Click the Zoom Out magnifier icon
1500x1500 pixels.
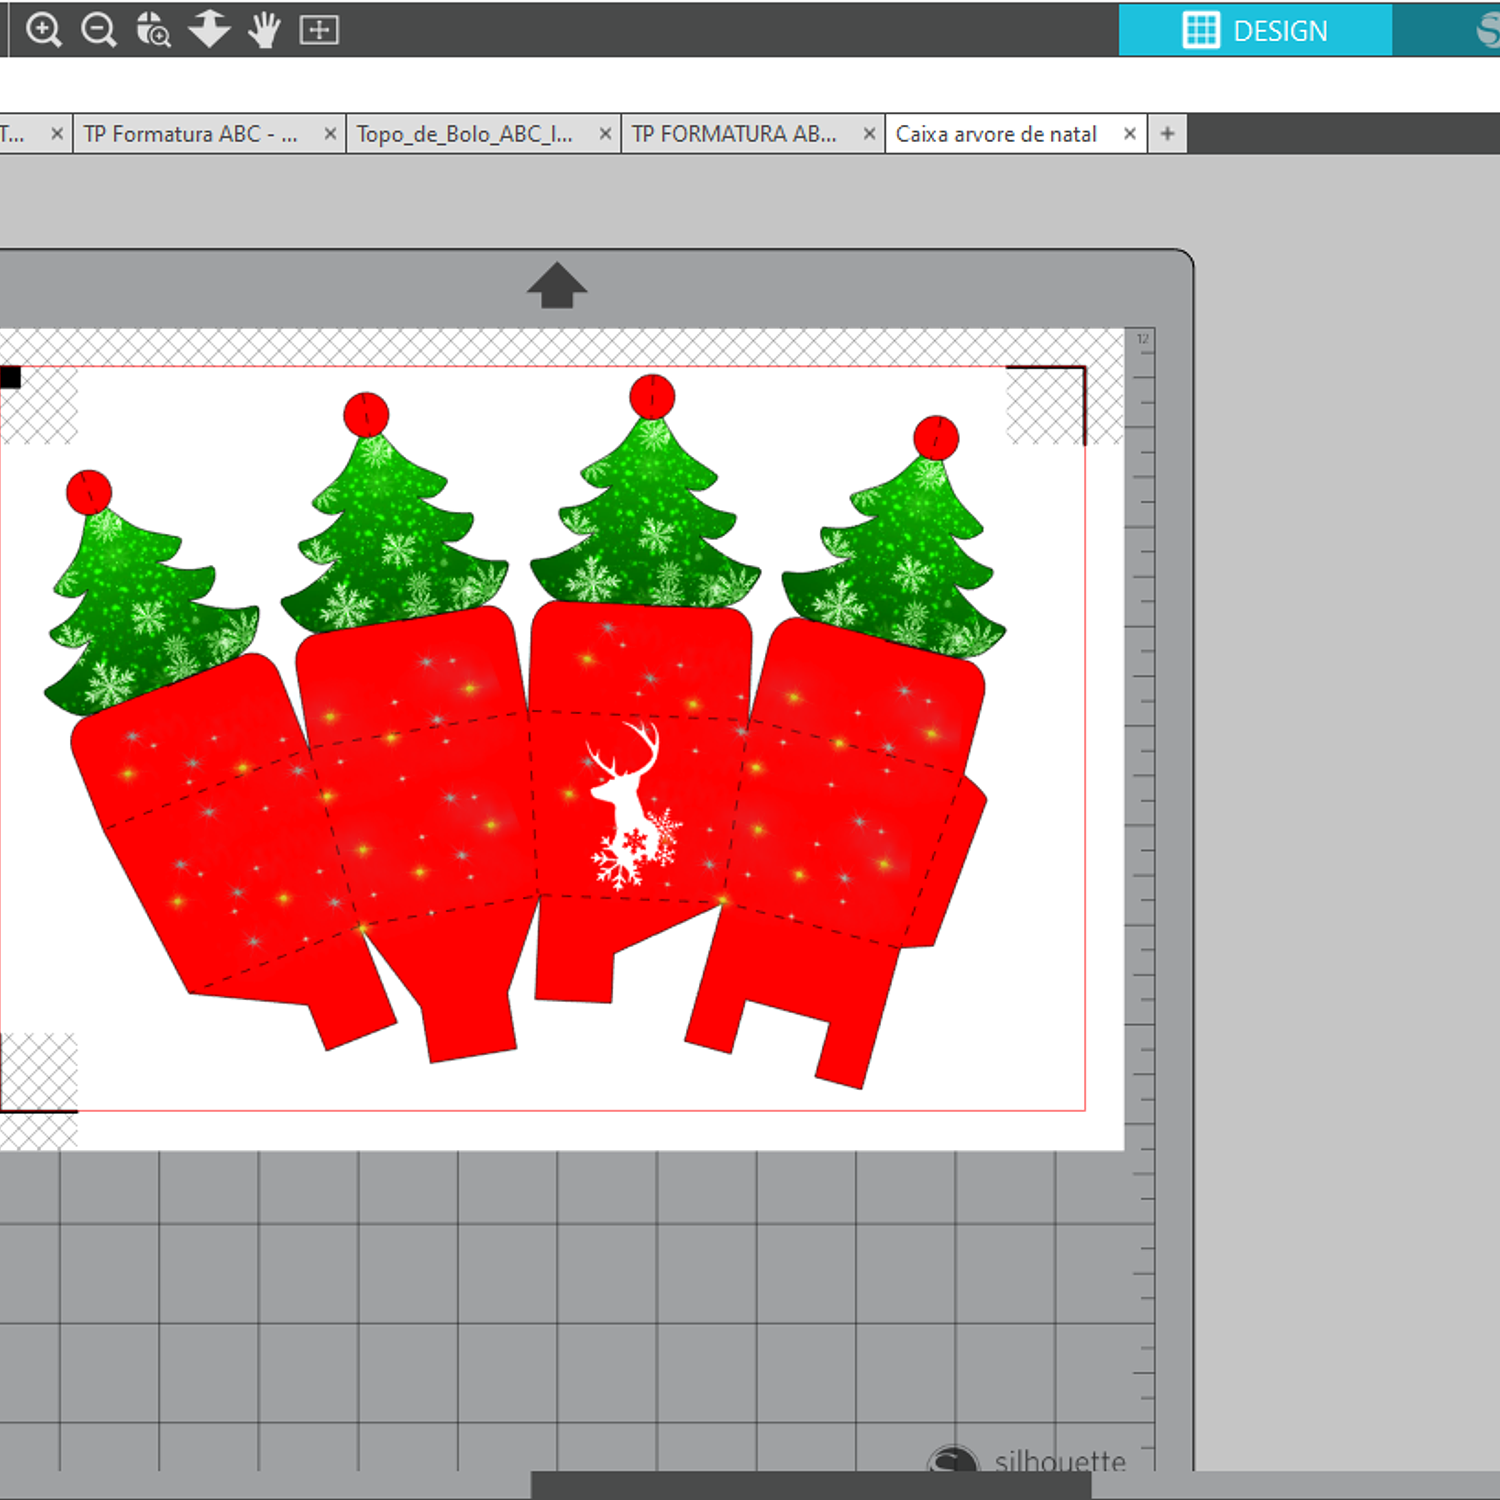tap(98, 30)
